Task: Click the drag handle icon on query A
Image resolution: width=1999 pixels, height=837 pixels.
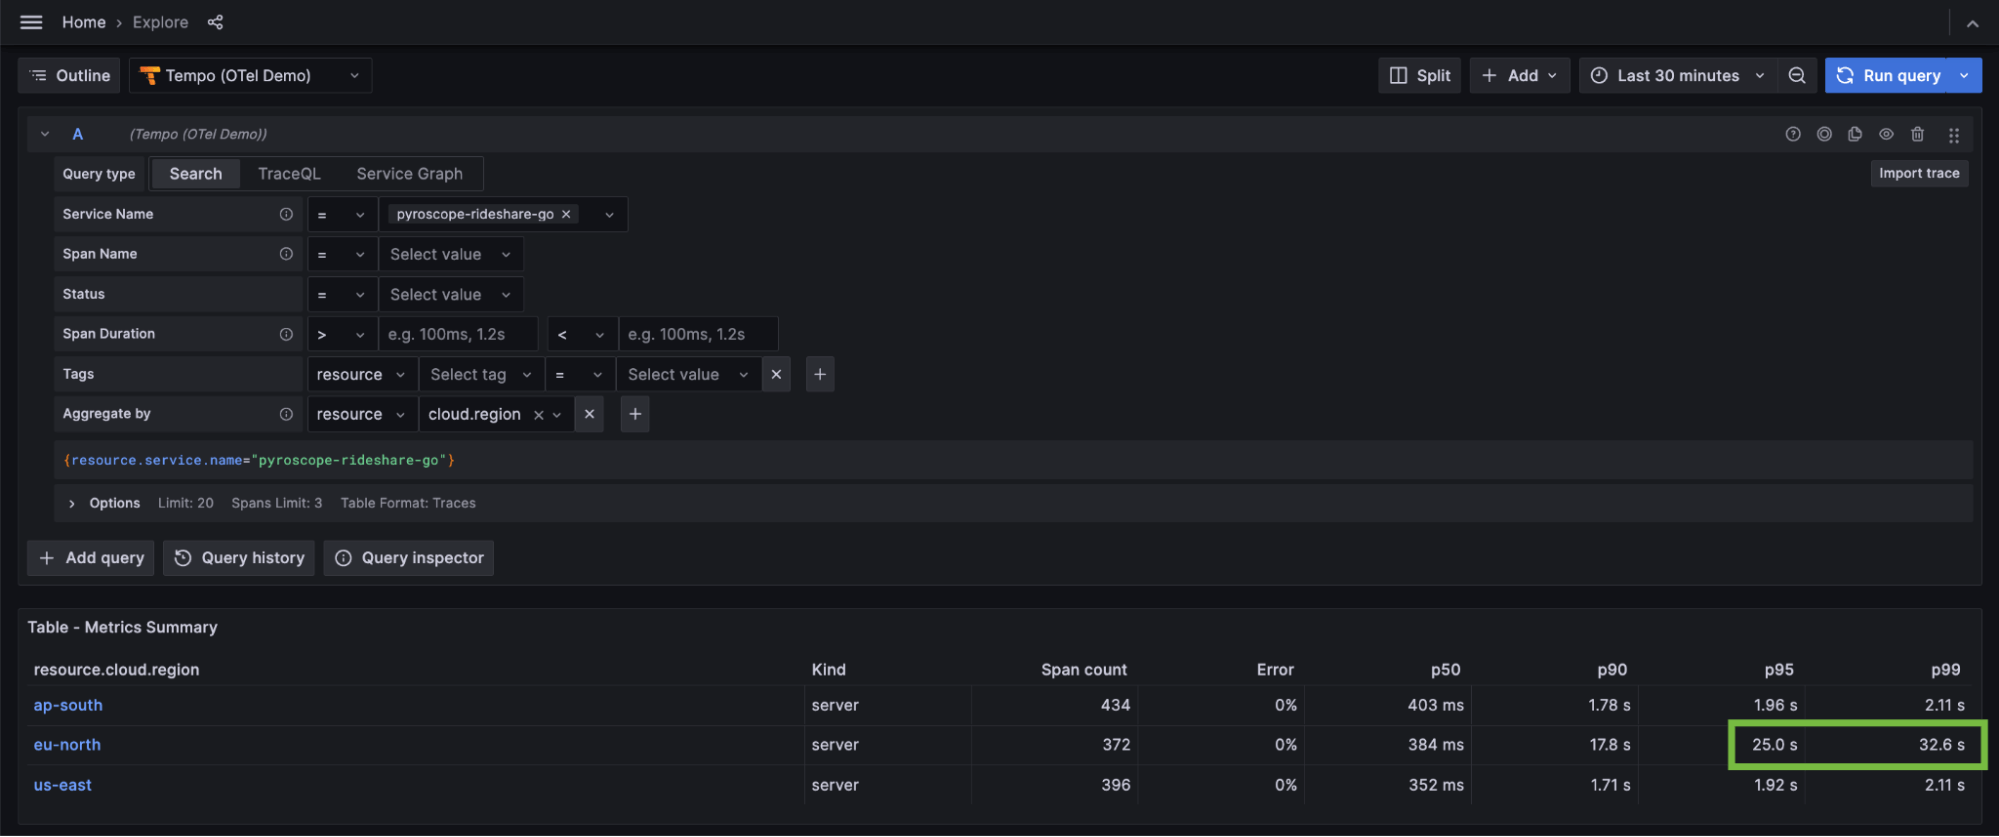Action: (1953, 135)
